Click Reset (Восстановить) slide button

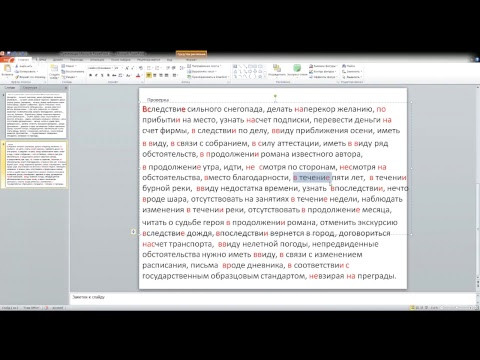click(73, 71)
